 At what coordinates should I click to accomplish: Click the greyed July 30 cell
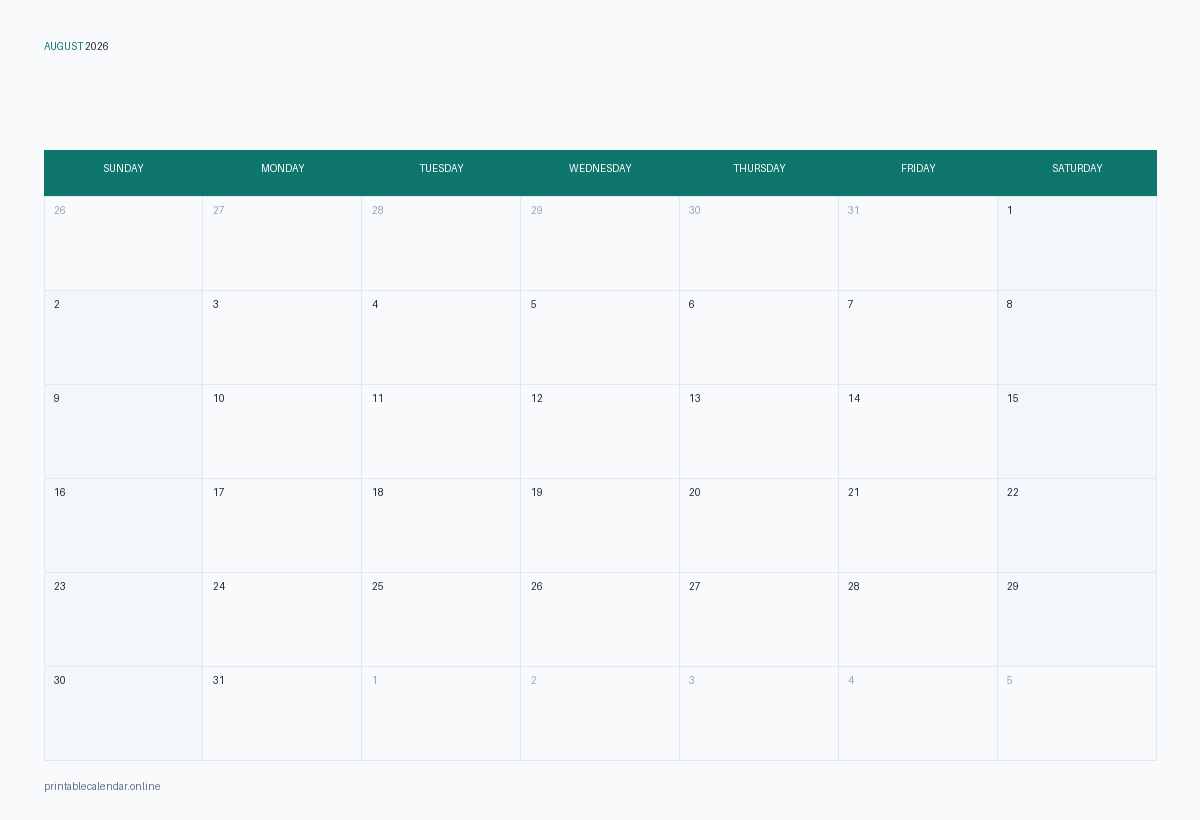(759, 243)
